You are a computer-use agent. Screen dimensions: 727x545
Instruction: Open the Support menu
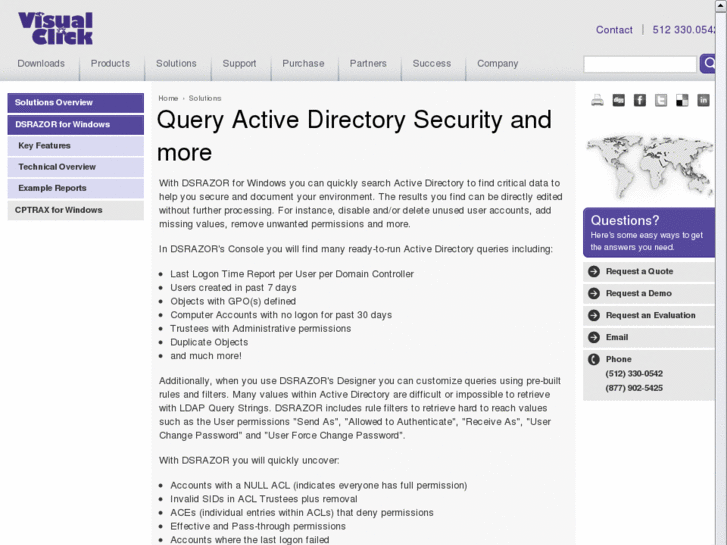239,64
